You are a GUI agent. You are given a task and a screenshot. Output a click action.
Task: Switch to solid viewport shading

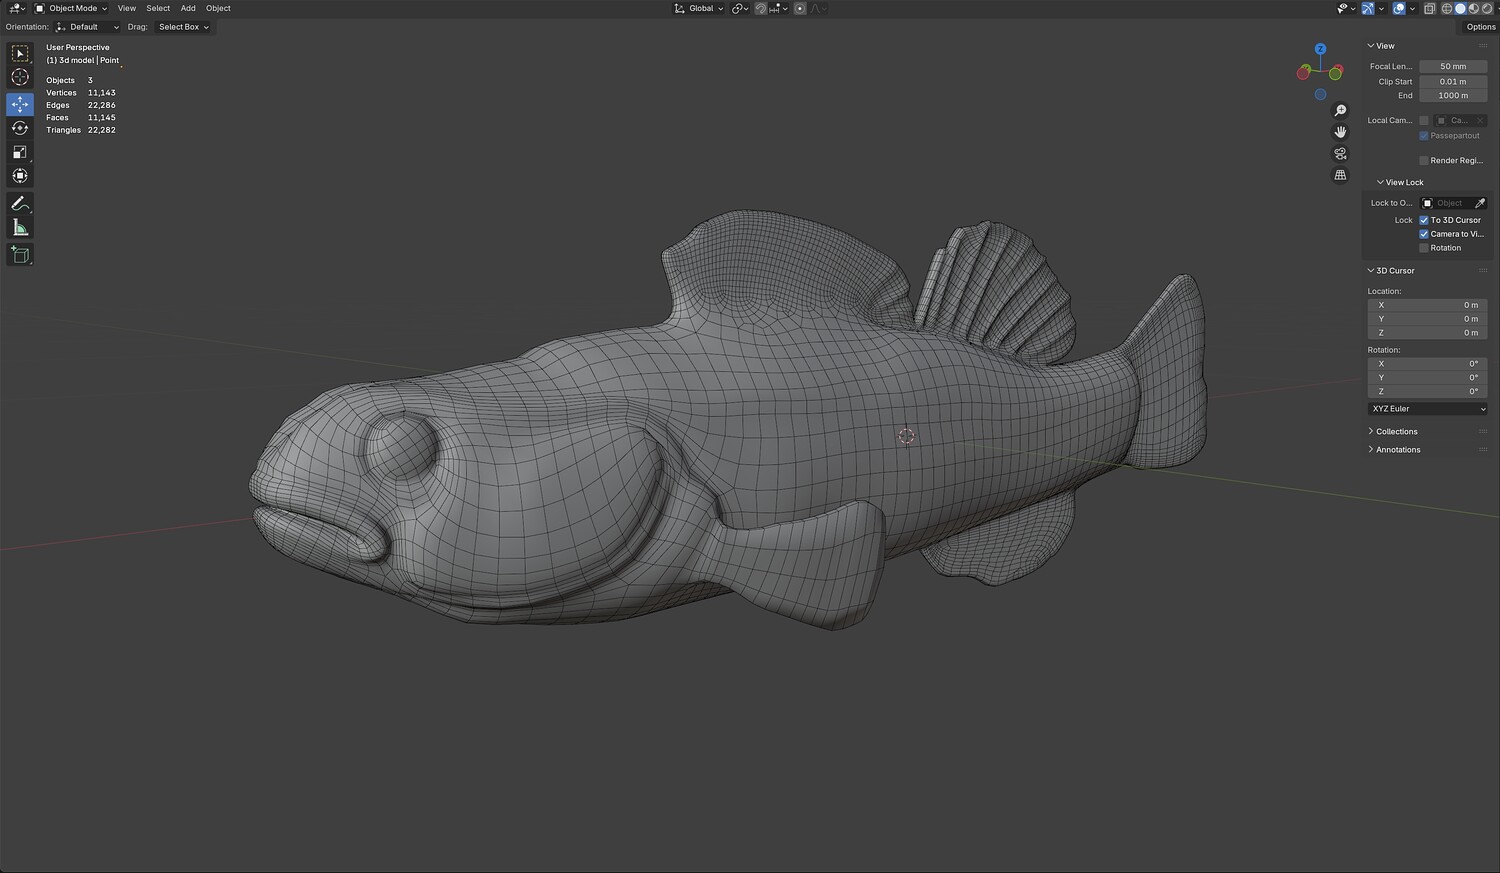(x=1460, y=8)
